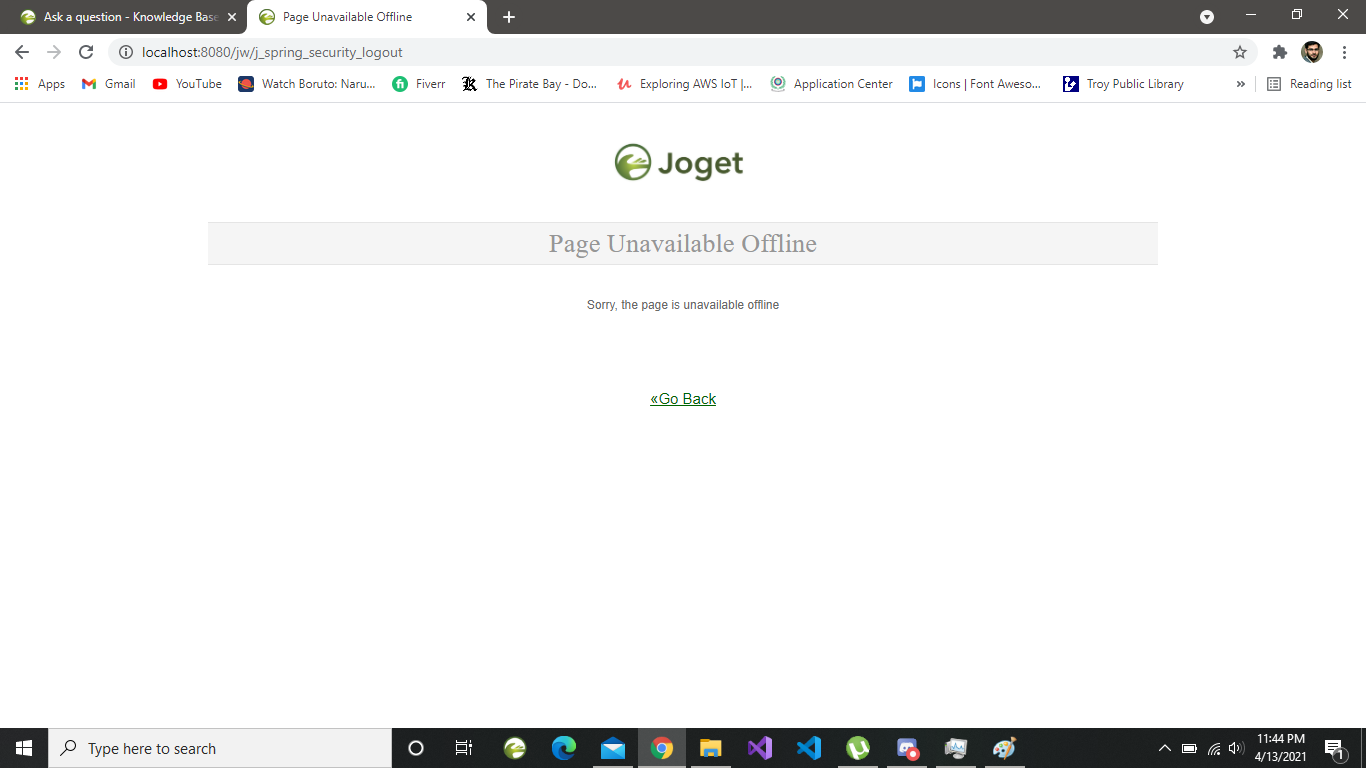1366x768 pixels.
Task: Open the monitor app taskbar icon
Action: coord(956,748)
